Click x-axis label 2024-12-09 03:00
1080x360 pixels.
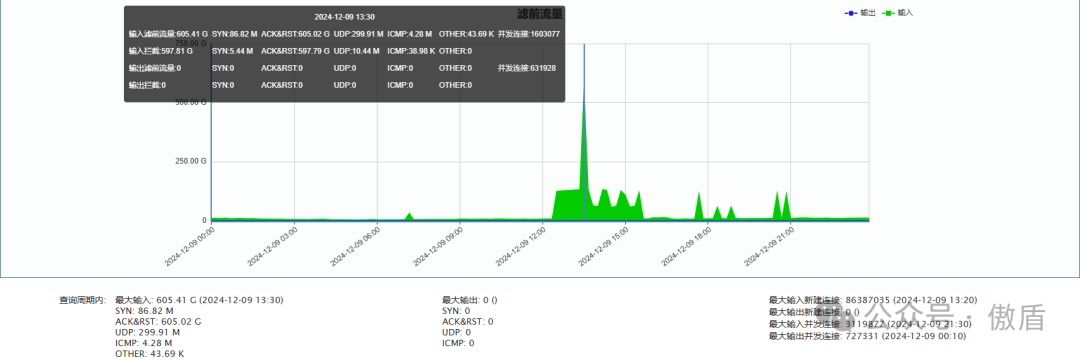pyautogui.click(x=273, y=246)
